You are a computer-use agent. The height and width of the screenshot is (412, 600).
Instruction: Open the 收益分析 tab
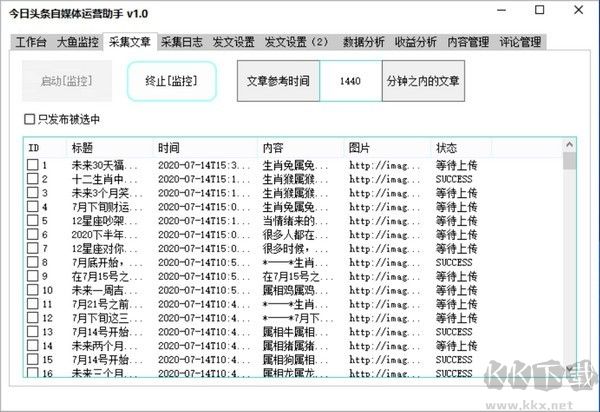(416, 42)
